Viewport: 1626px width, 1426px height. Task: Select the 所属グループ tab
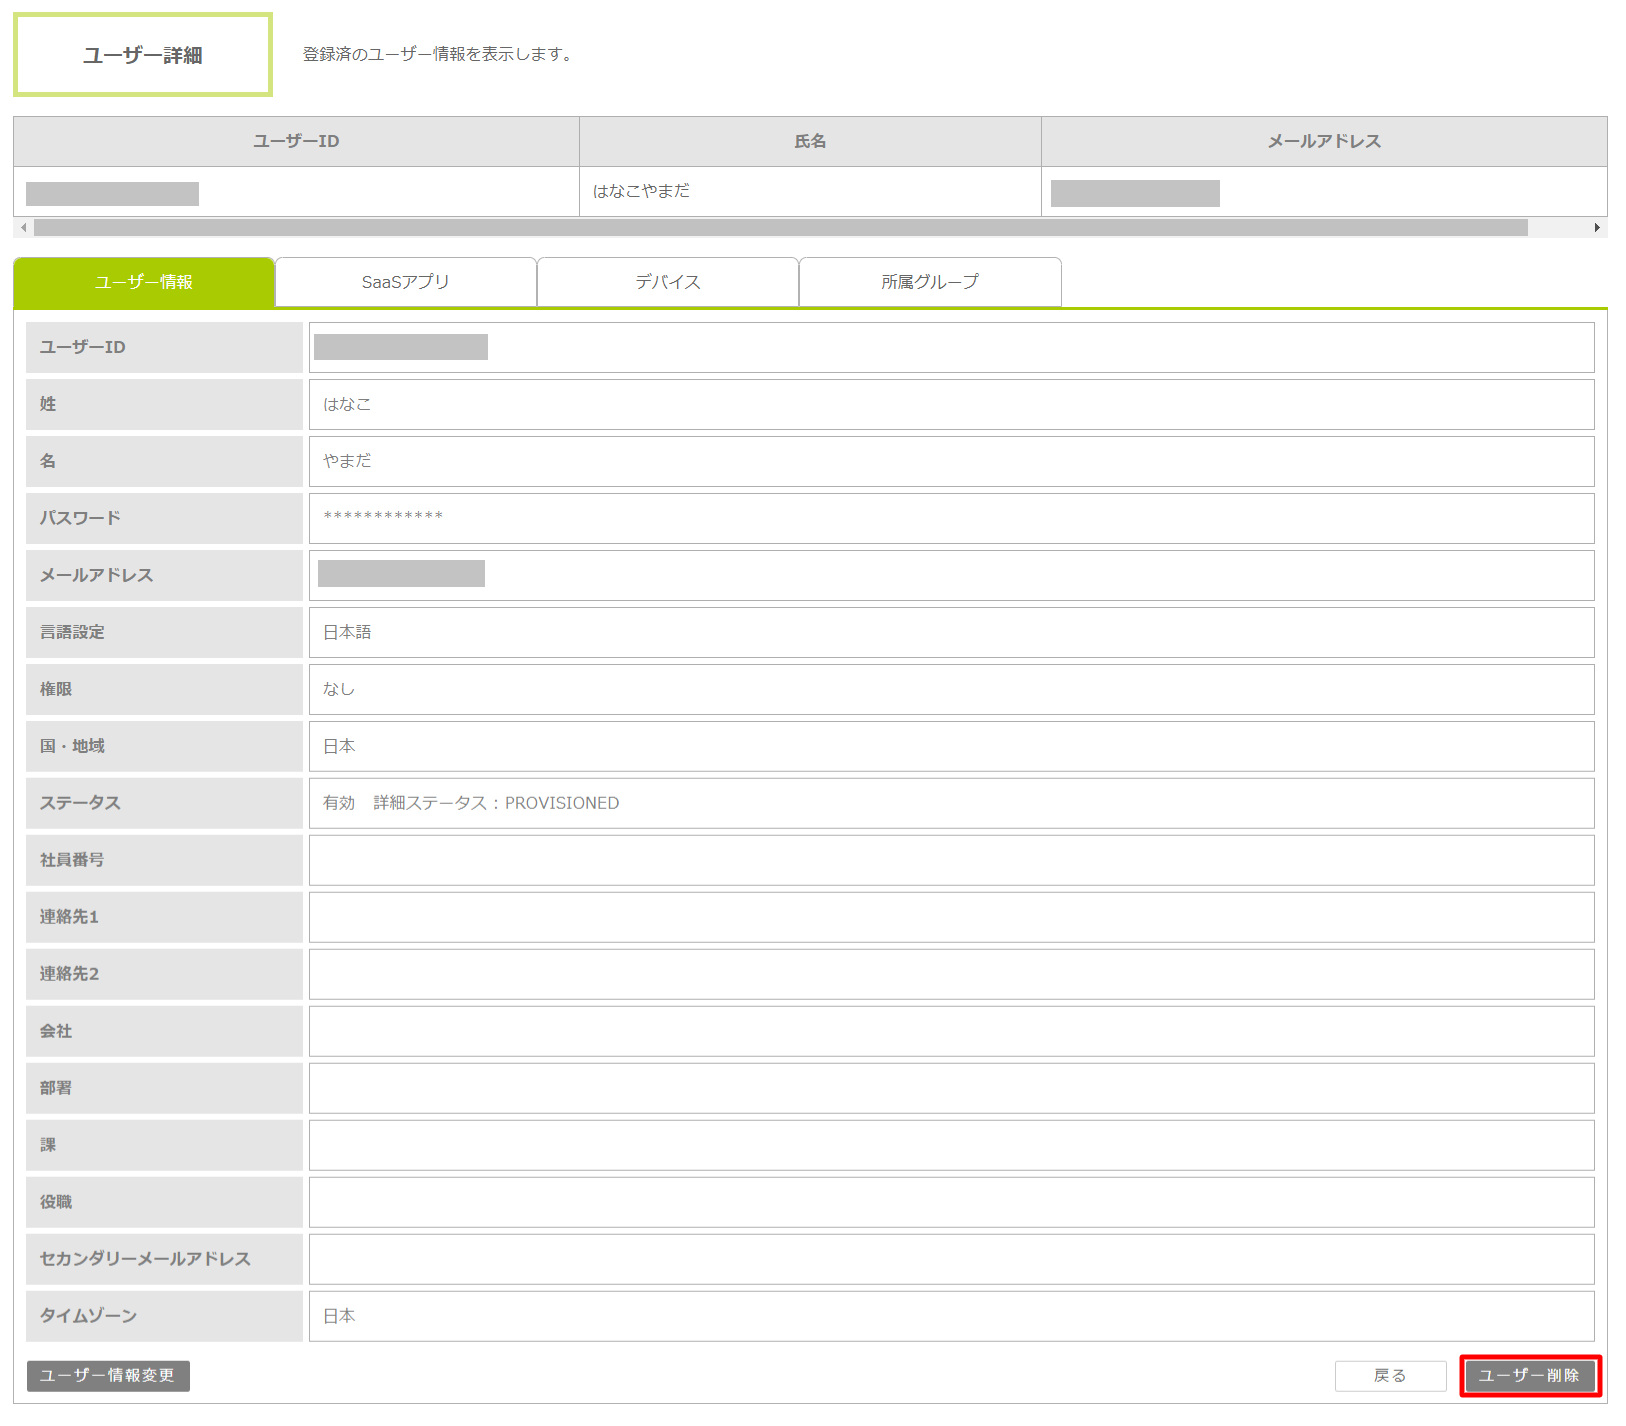[930, 282]
